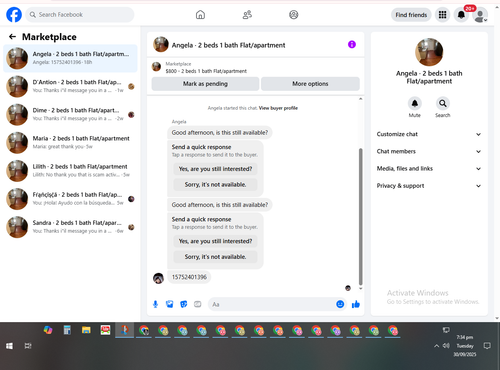Show hidden system tray icons
The height and width of the screenshot is (370, 500).
(436, 346)
